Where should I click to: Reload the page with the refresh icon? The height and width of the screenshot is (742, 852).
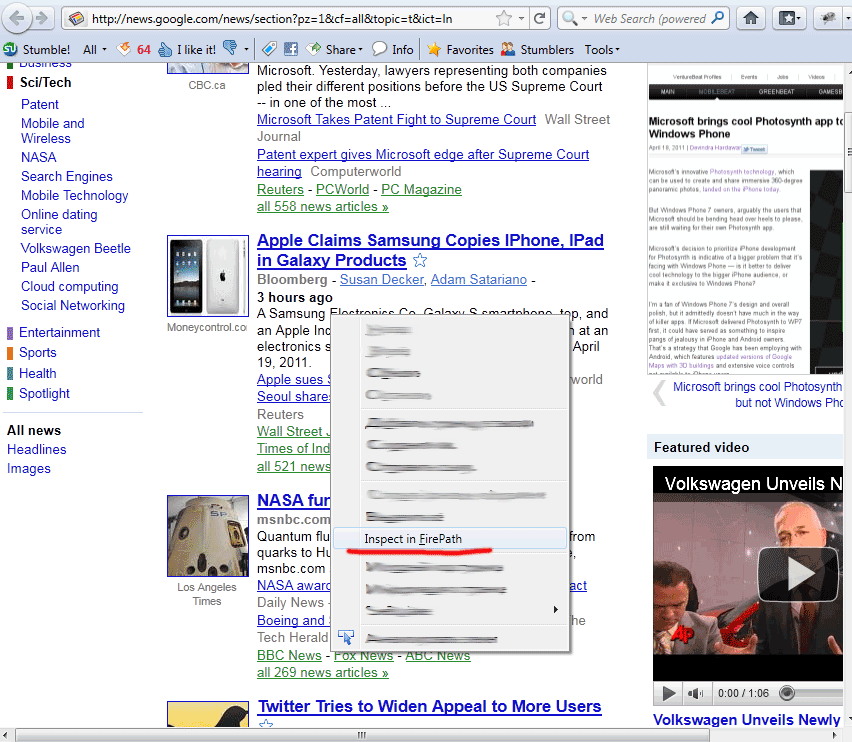pyautogui.click(x=539, y=19)
